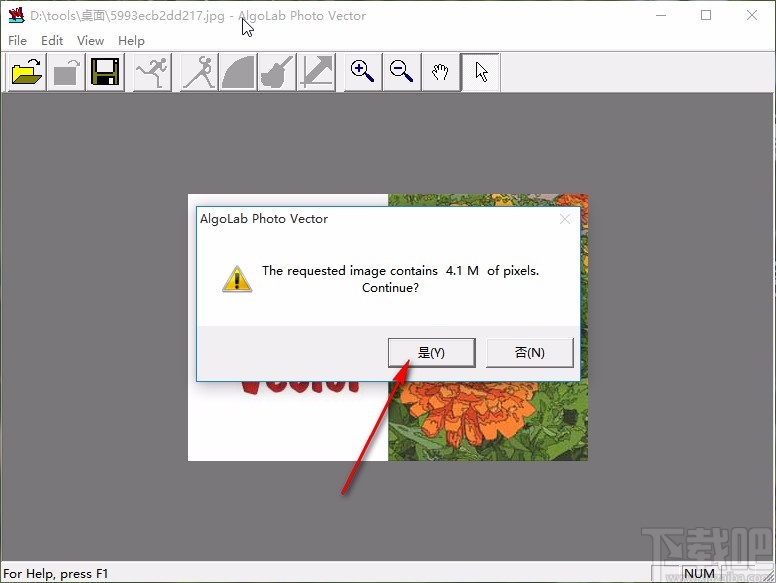Image resolution: width=776 pixels, height=583 pixels.
Task: Open the File menu
Action: [17, 41]
